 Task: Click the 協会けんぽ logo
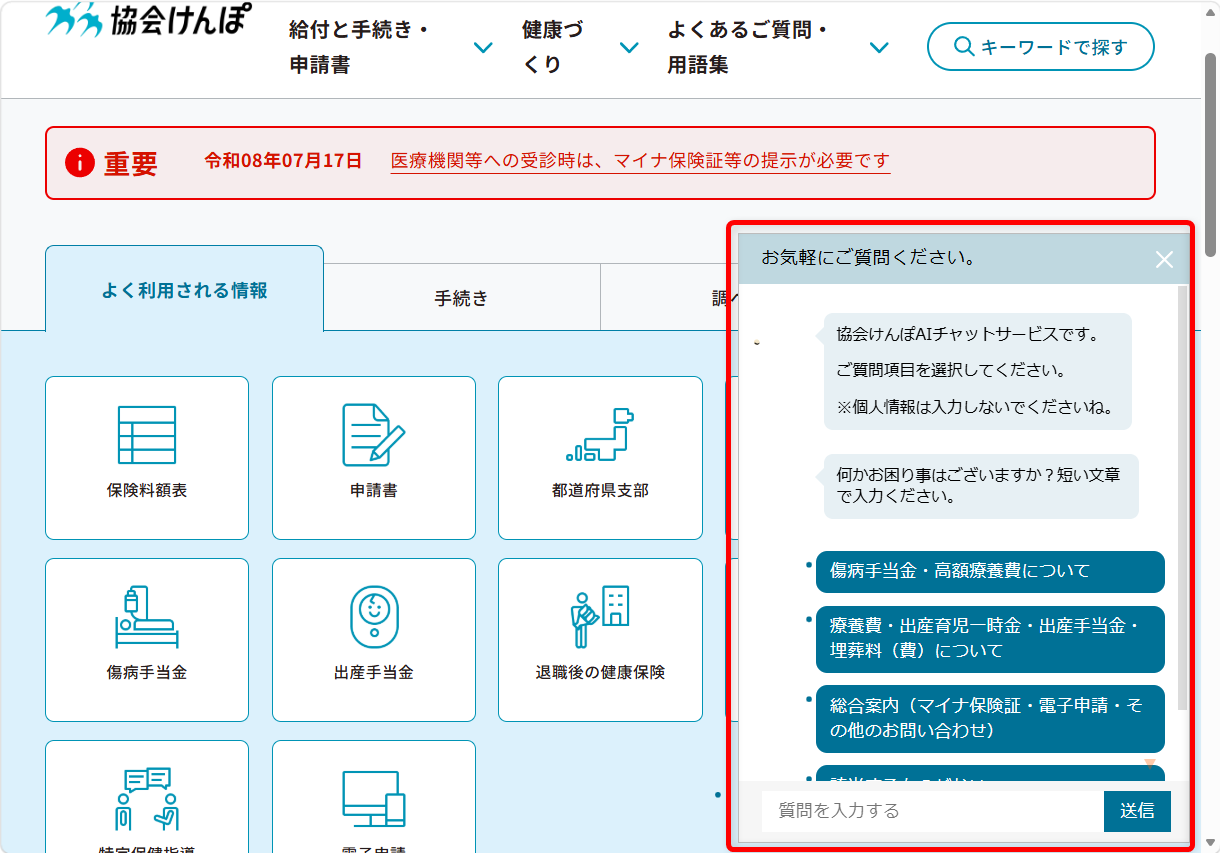(x=148, y=19)
